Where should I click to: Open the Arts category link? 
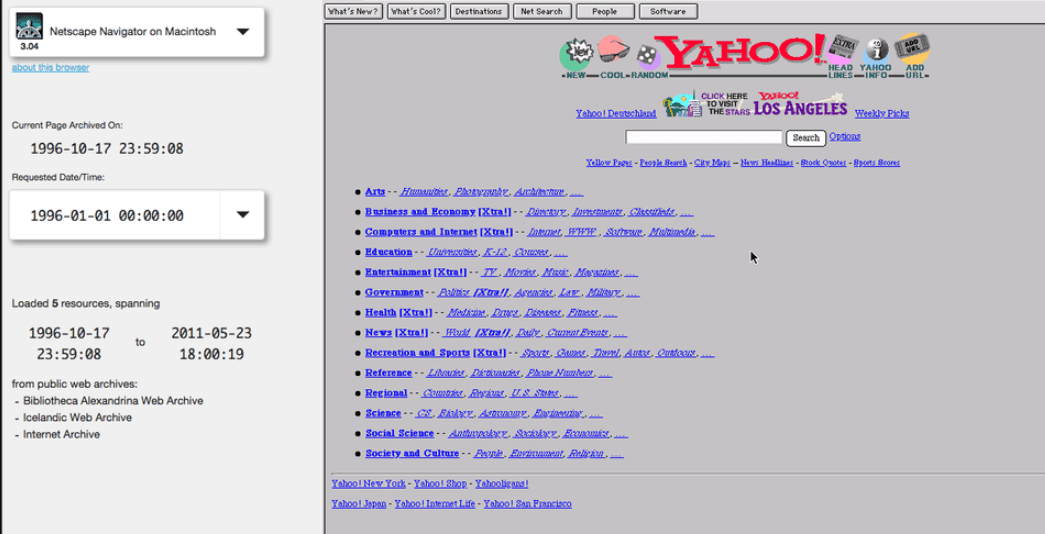(375, 192)
